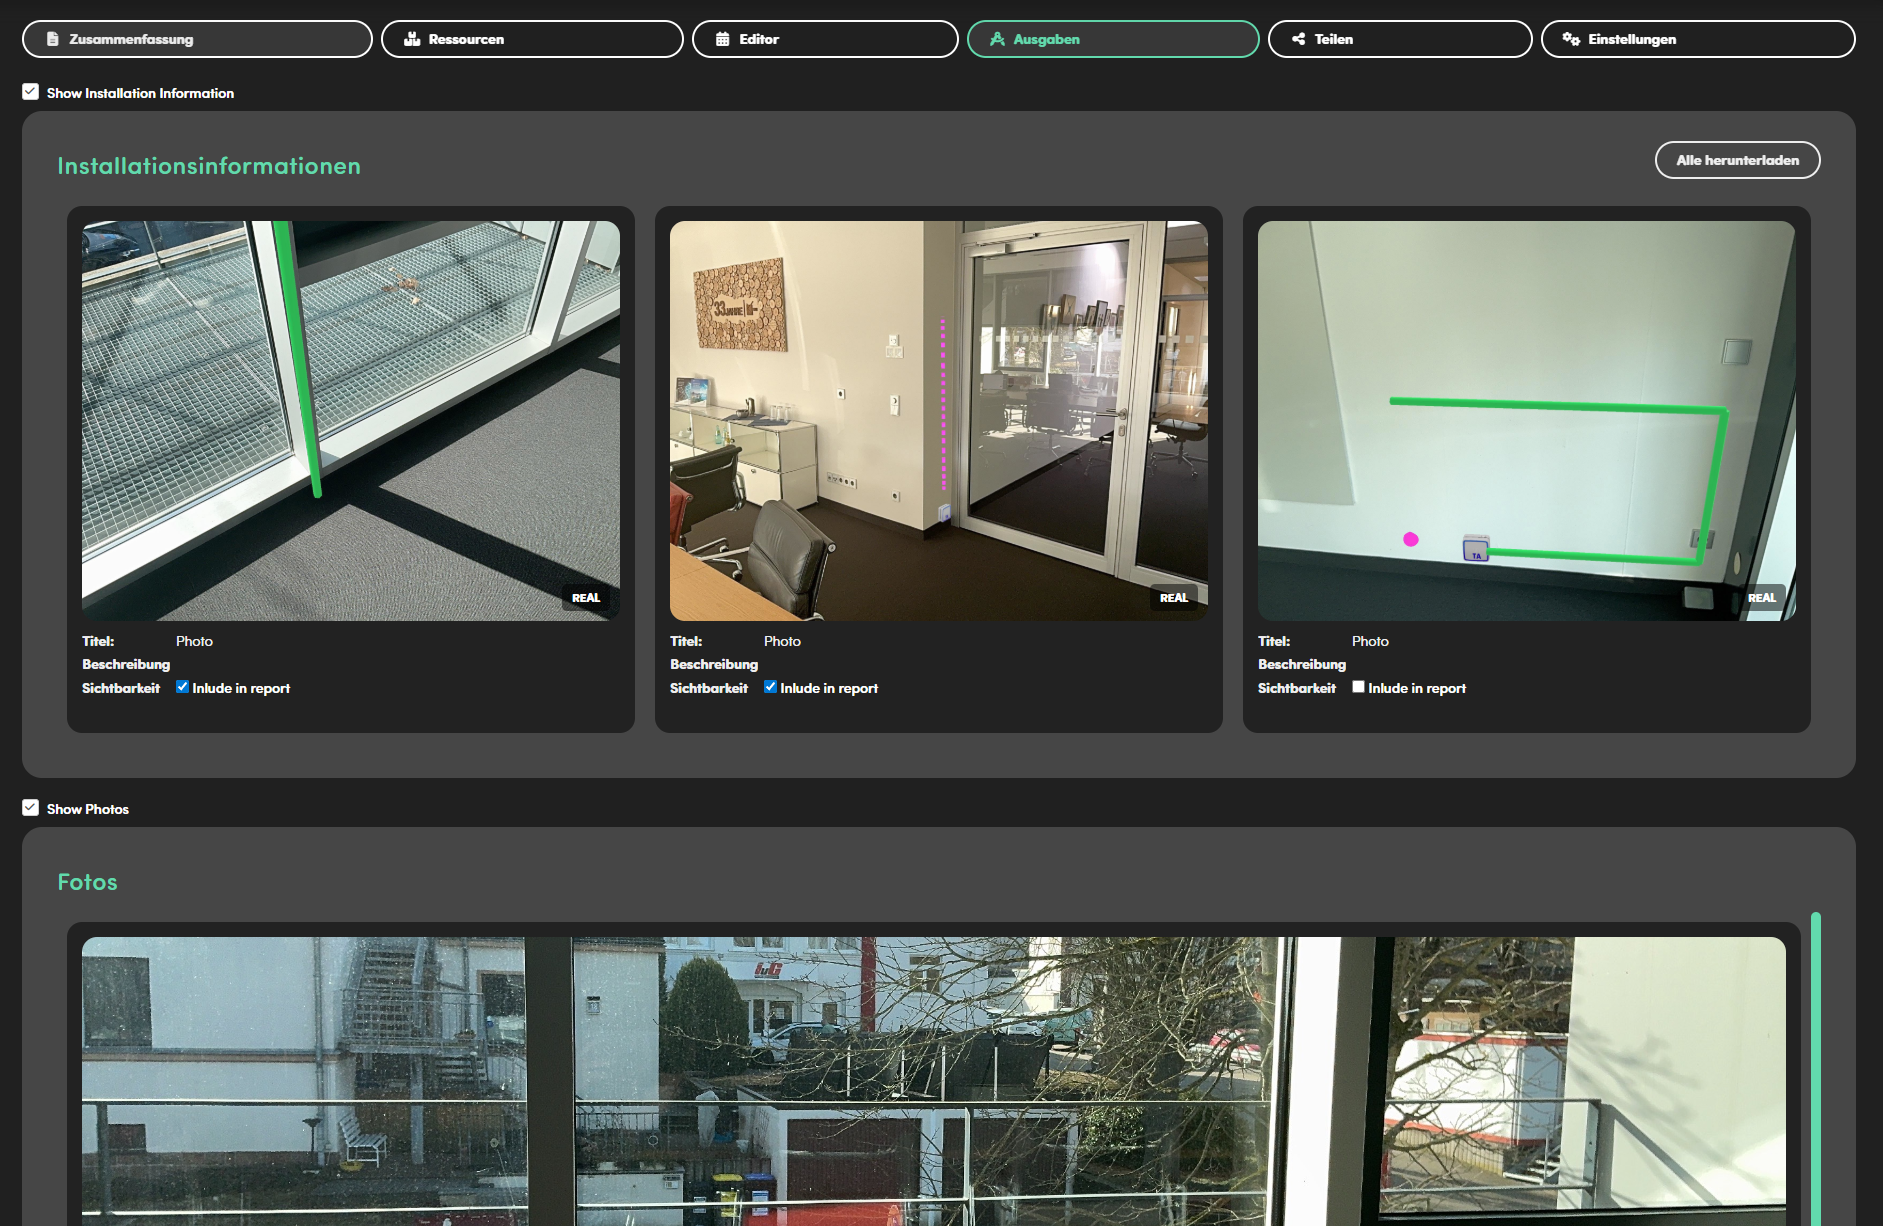This screenshot has height=1226, width=1883.
Task: Open the Teilen tab
Action: tap(1399, 39)
